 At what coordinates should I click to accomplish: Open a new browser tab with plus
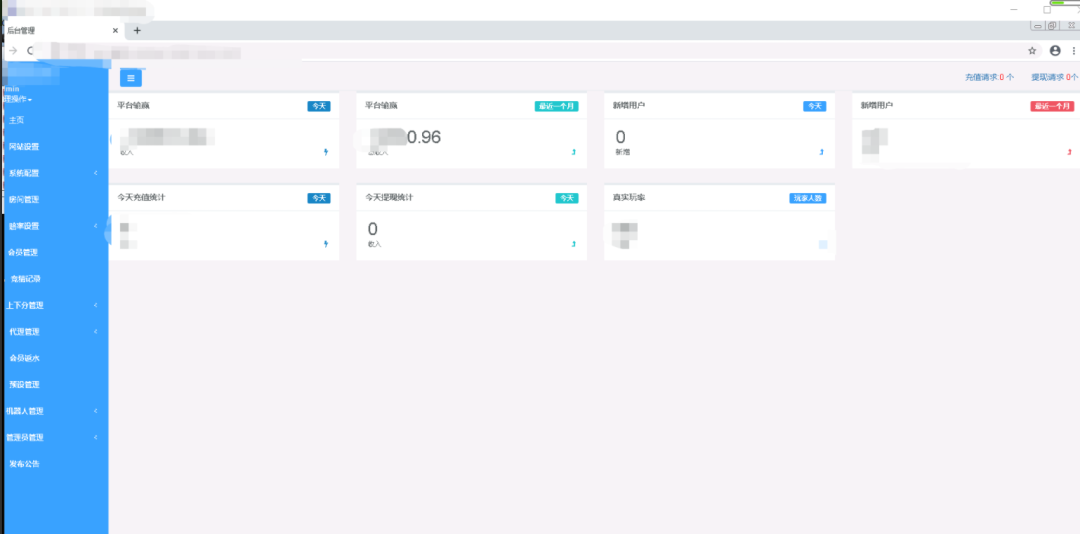tap(137, 30)
